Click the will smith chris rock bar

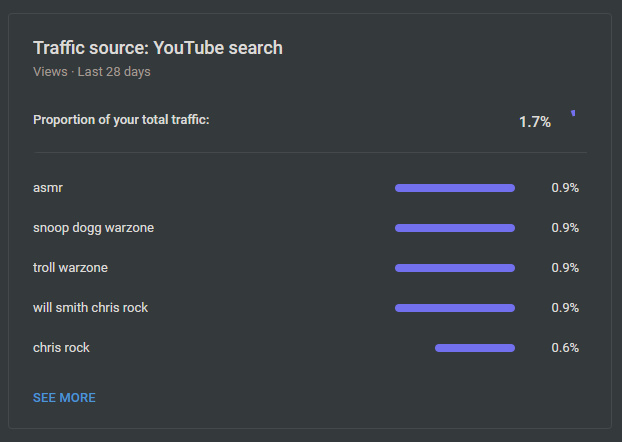tap(455, 308)
